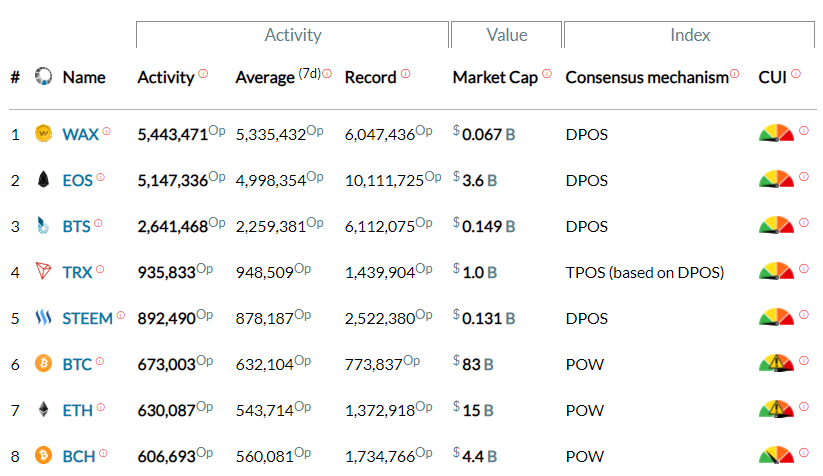Click the BTS BitShares logo icon

(x=43, y=226)
